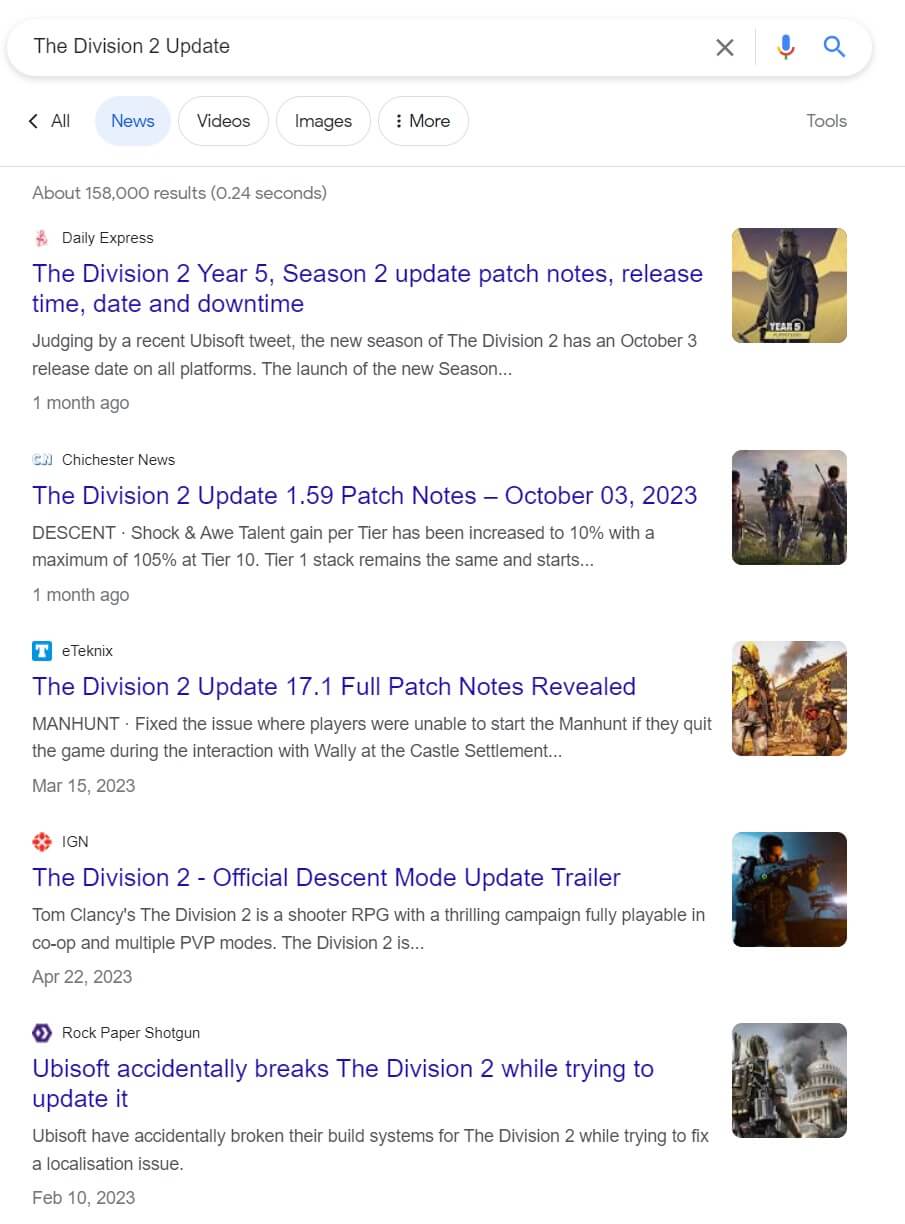Click the Chichester News source favicon
Screen dimensions: 905x1224
42,460
